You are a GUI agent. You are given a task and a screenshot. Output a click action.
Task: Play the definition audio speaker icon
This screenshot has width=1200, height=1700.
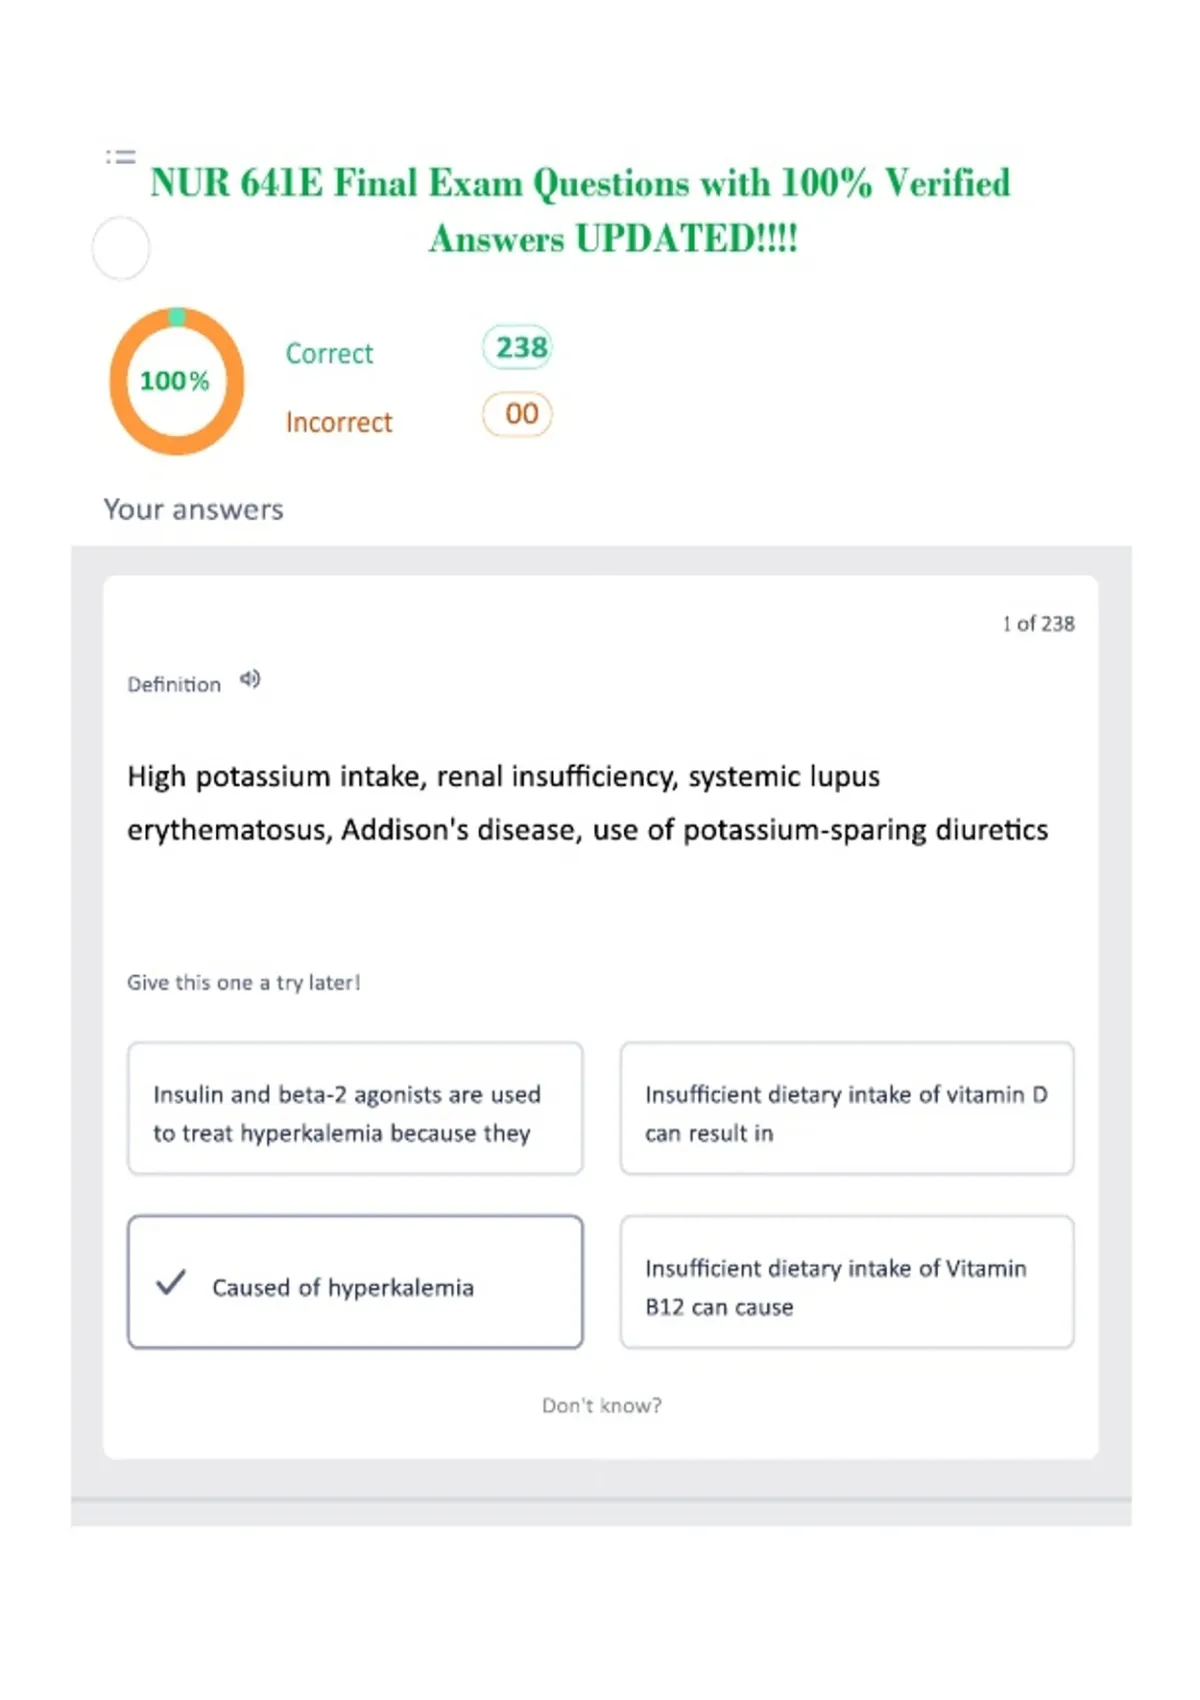(250, 680)
